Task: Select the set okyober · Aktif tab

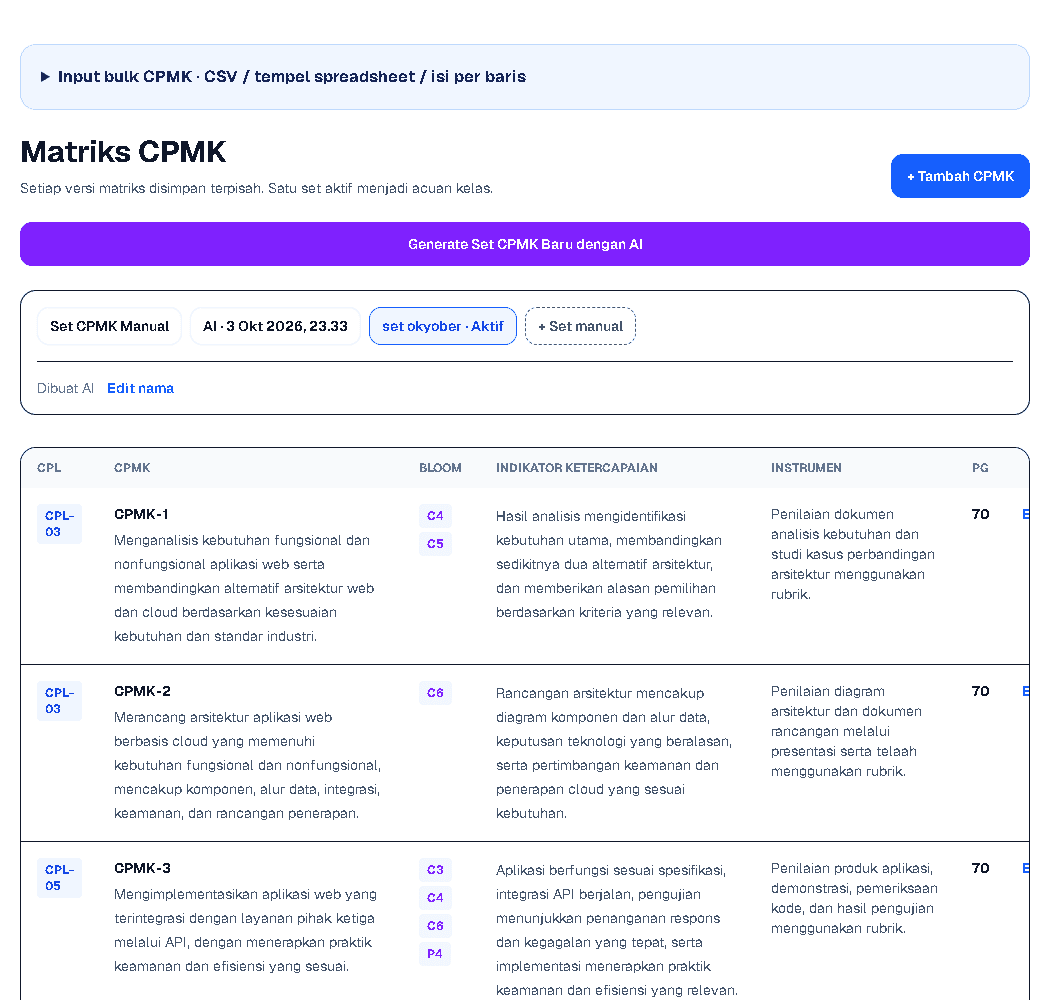Action: click(443, 326)
